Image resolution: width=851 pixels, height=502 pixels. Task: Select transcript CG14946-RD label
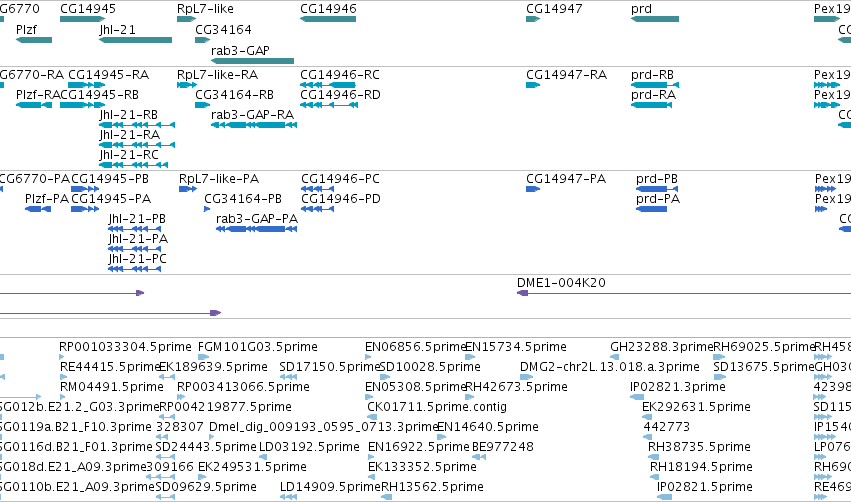coord(340,94)
